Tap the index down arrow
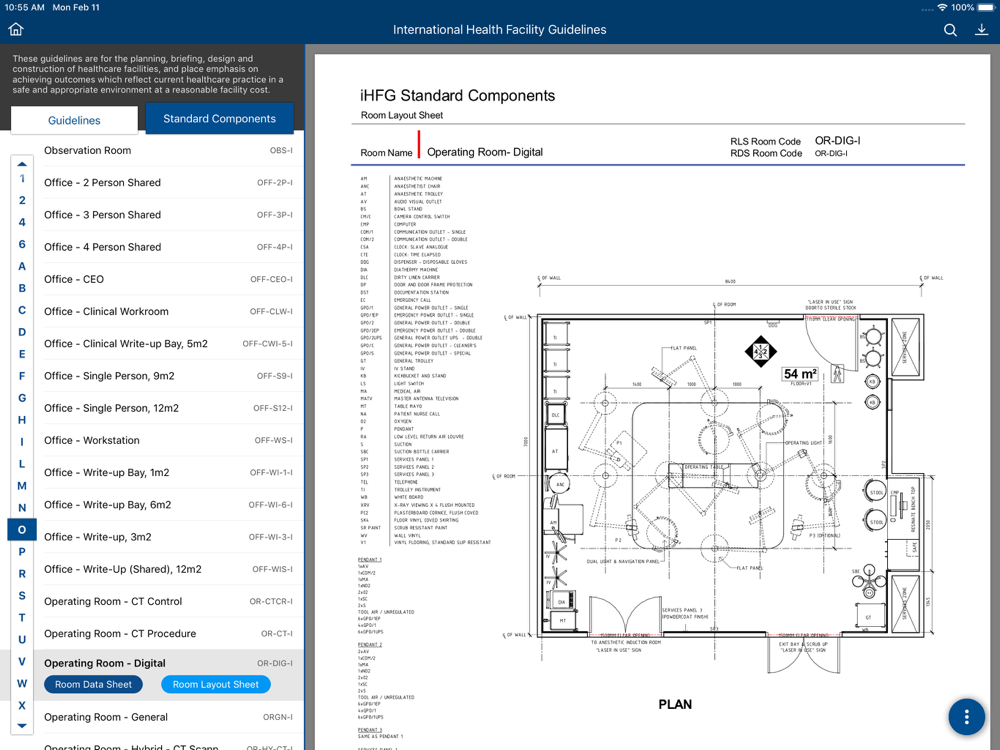1000x750 pixels. (x=22, y=726)
